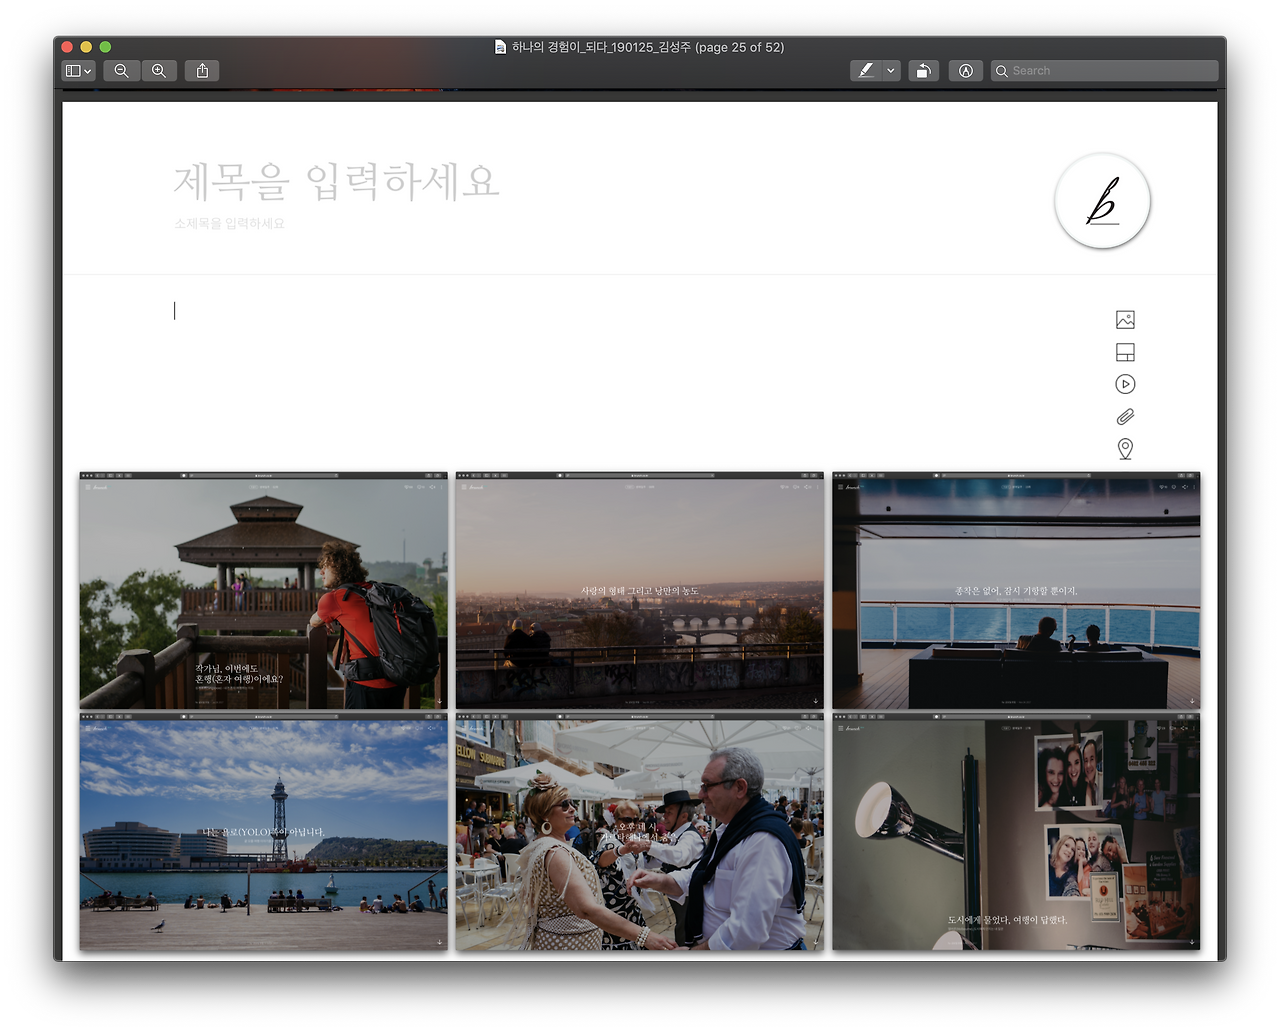Insert a video with the play icon

(1124, 383)
